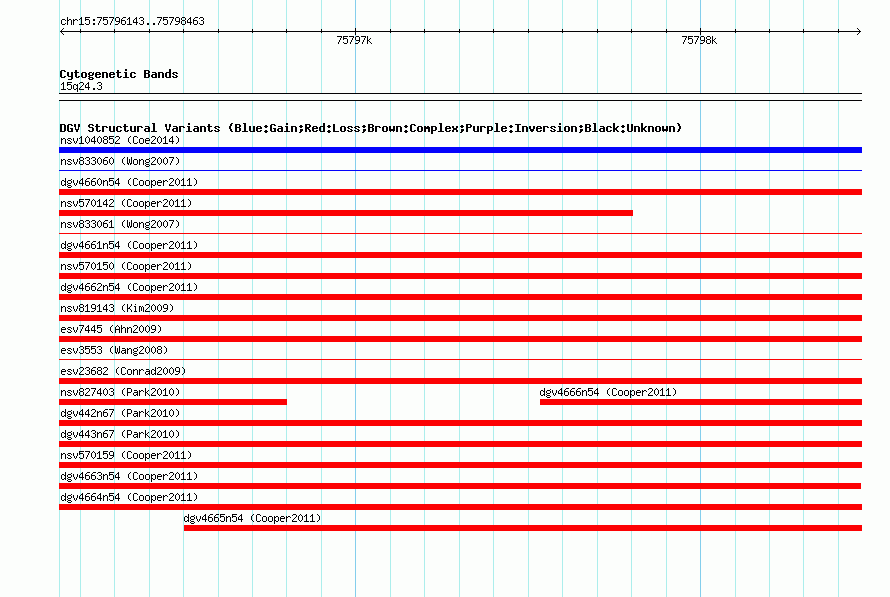Click the 15q24.3 band label
The width and height of the screenshot is (890, 597).
81,86
